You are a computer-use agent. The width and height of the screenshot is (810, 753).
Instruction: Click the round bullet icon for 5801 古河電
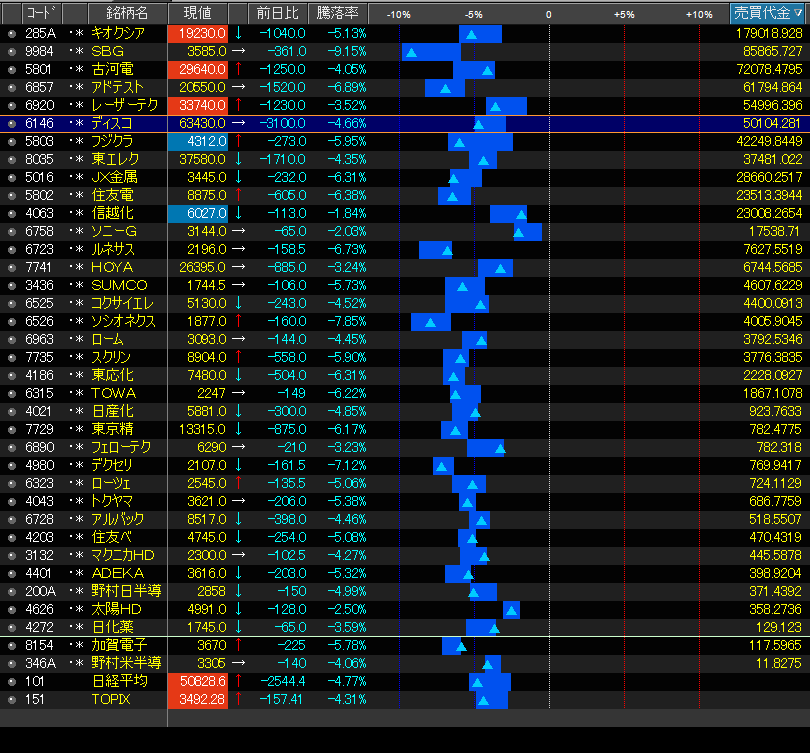[x=12, y=70]
